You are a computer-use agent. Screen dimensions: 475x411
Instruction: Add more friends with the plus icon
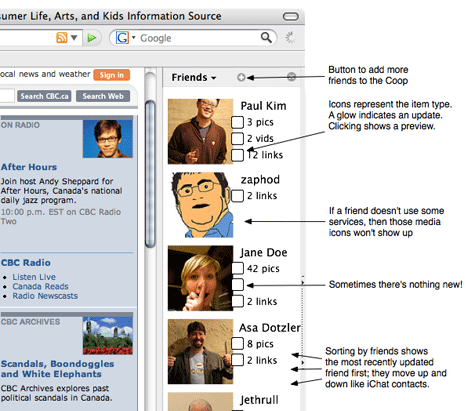coord(241,77)
